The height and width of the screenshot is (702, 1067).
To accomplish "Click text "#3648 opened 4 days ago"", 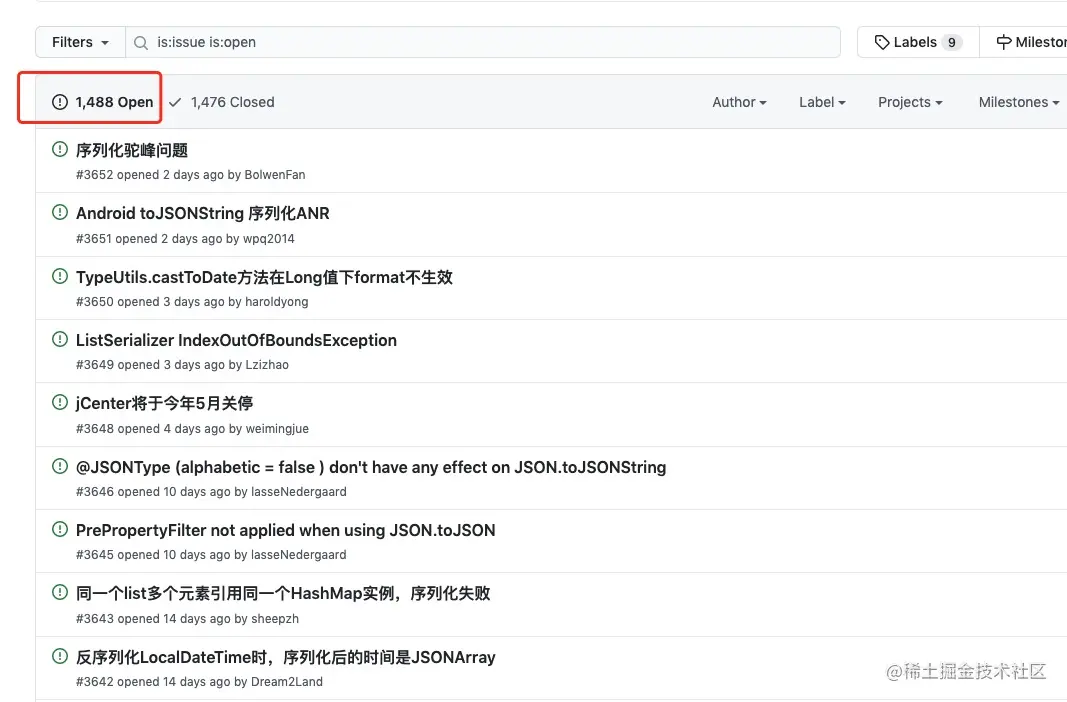I will [x=150, y=429].
